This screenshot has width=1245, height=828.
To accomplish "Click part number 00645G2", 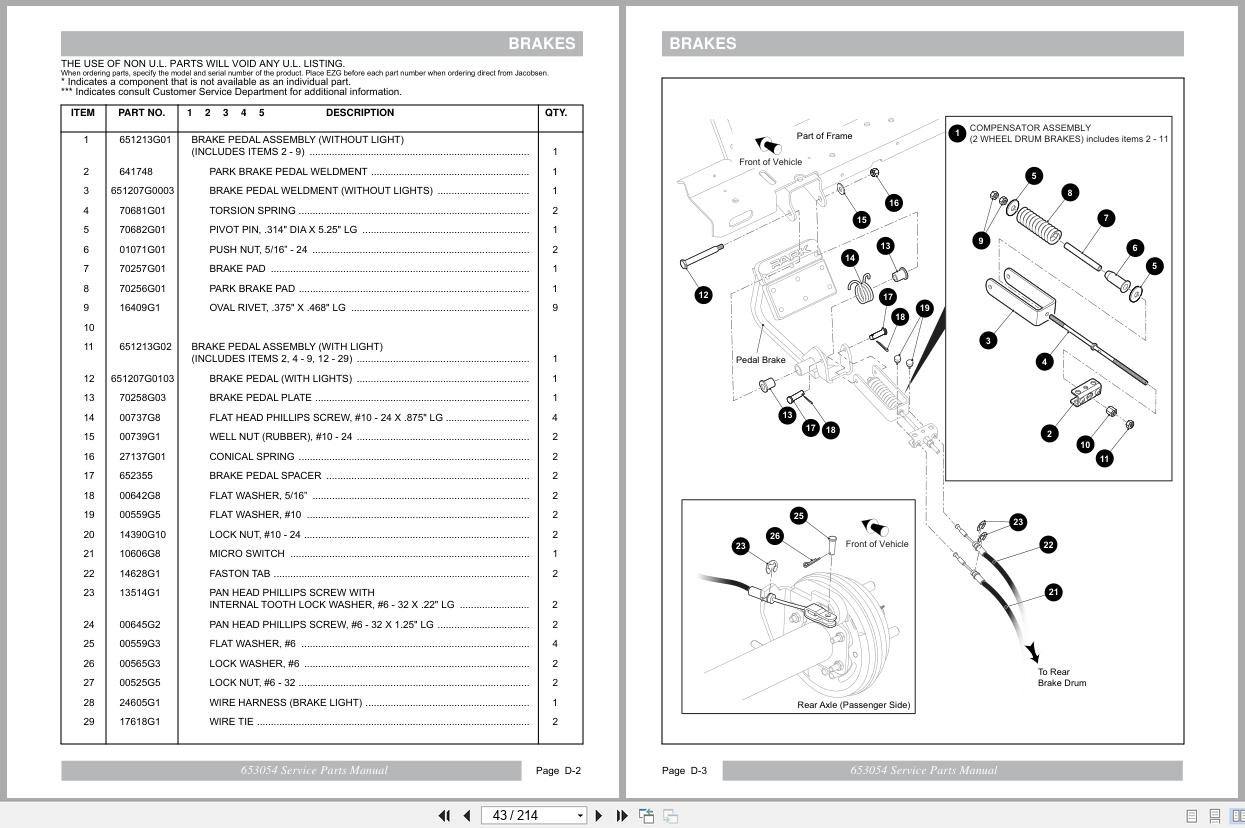I will click(x=139, y=625).
